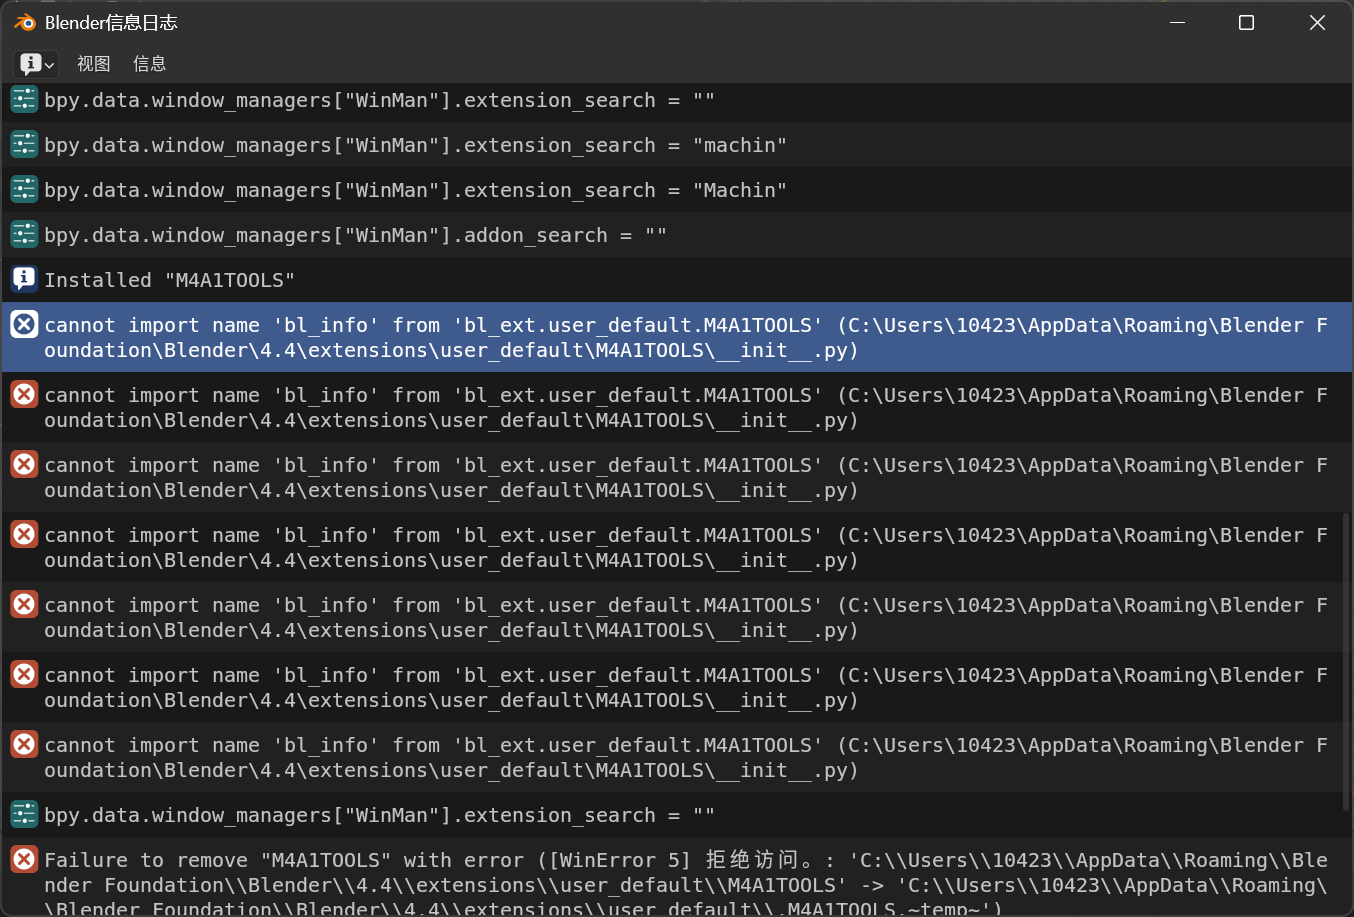Click the highlighted "cannot import name" error text
The width and height of the screenshot is (1354, 917).
click(686, 338)
